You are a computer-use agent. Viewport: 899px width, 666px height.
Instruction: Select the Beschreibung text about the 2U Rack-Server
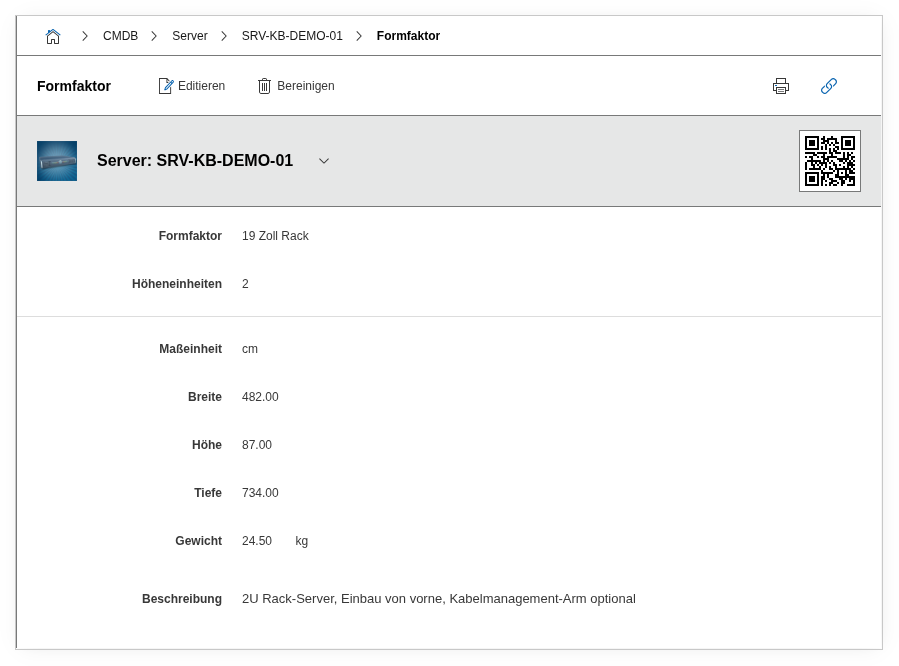tap(438, 599)
